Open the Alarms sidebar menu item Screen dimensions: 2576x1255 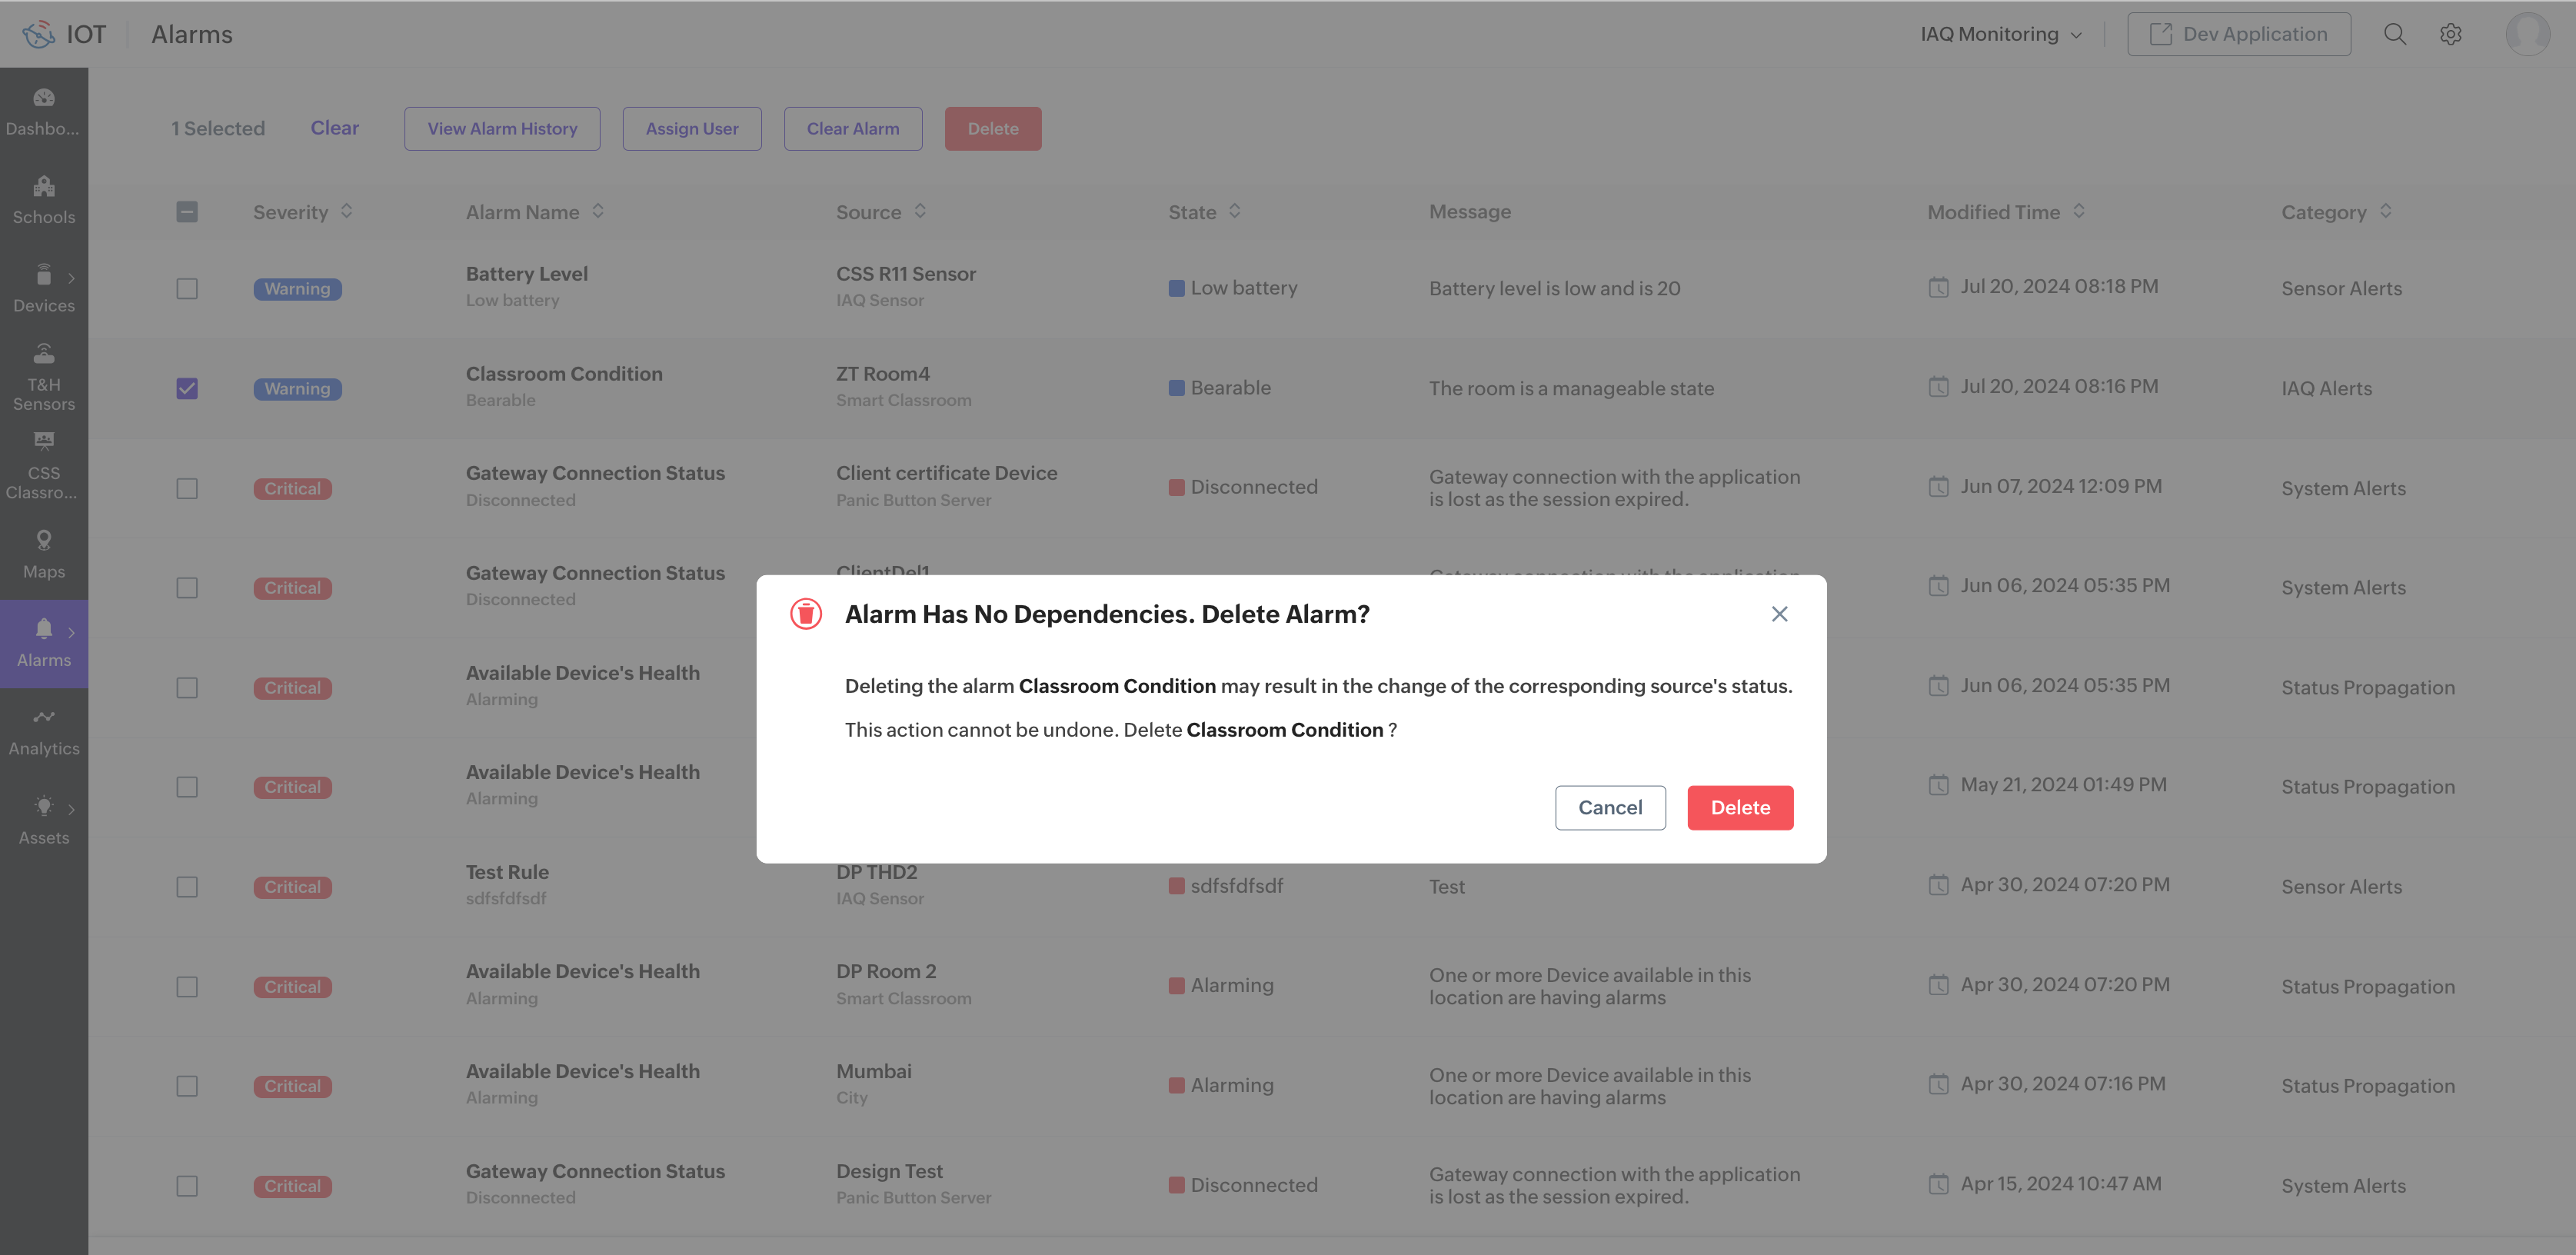tap(44, 642)
